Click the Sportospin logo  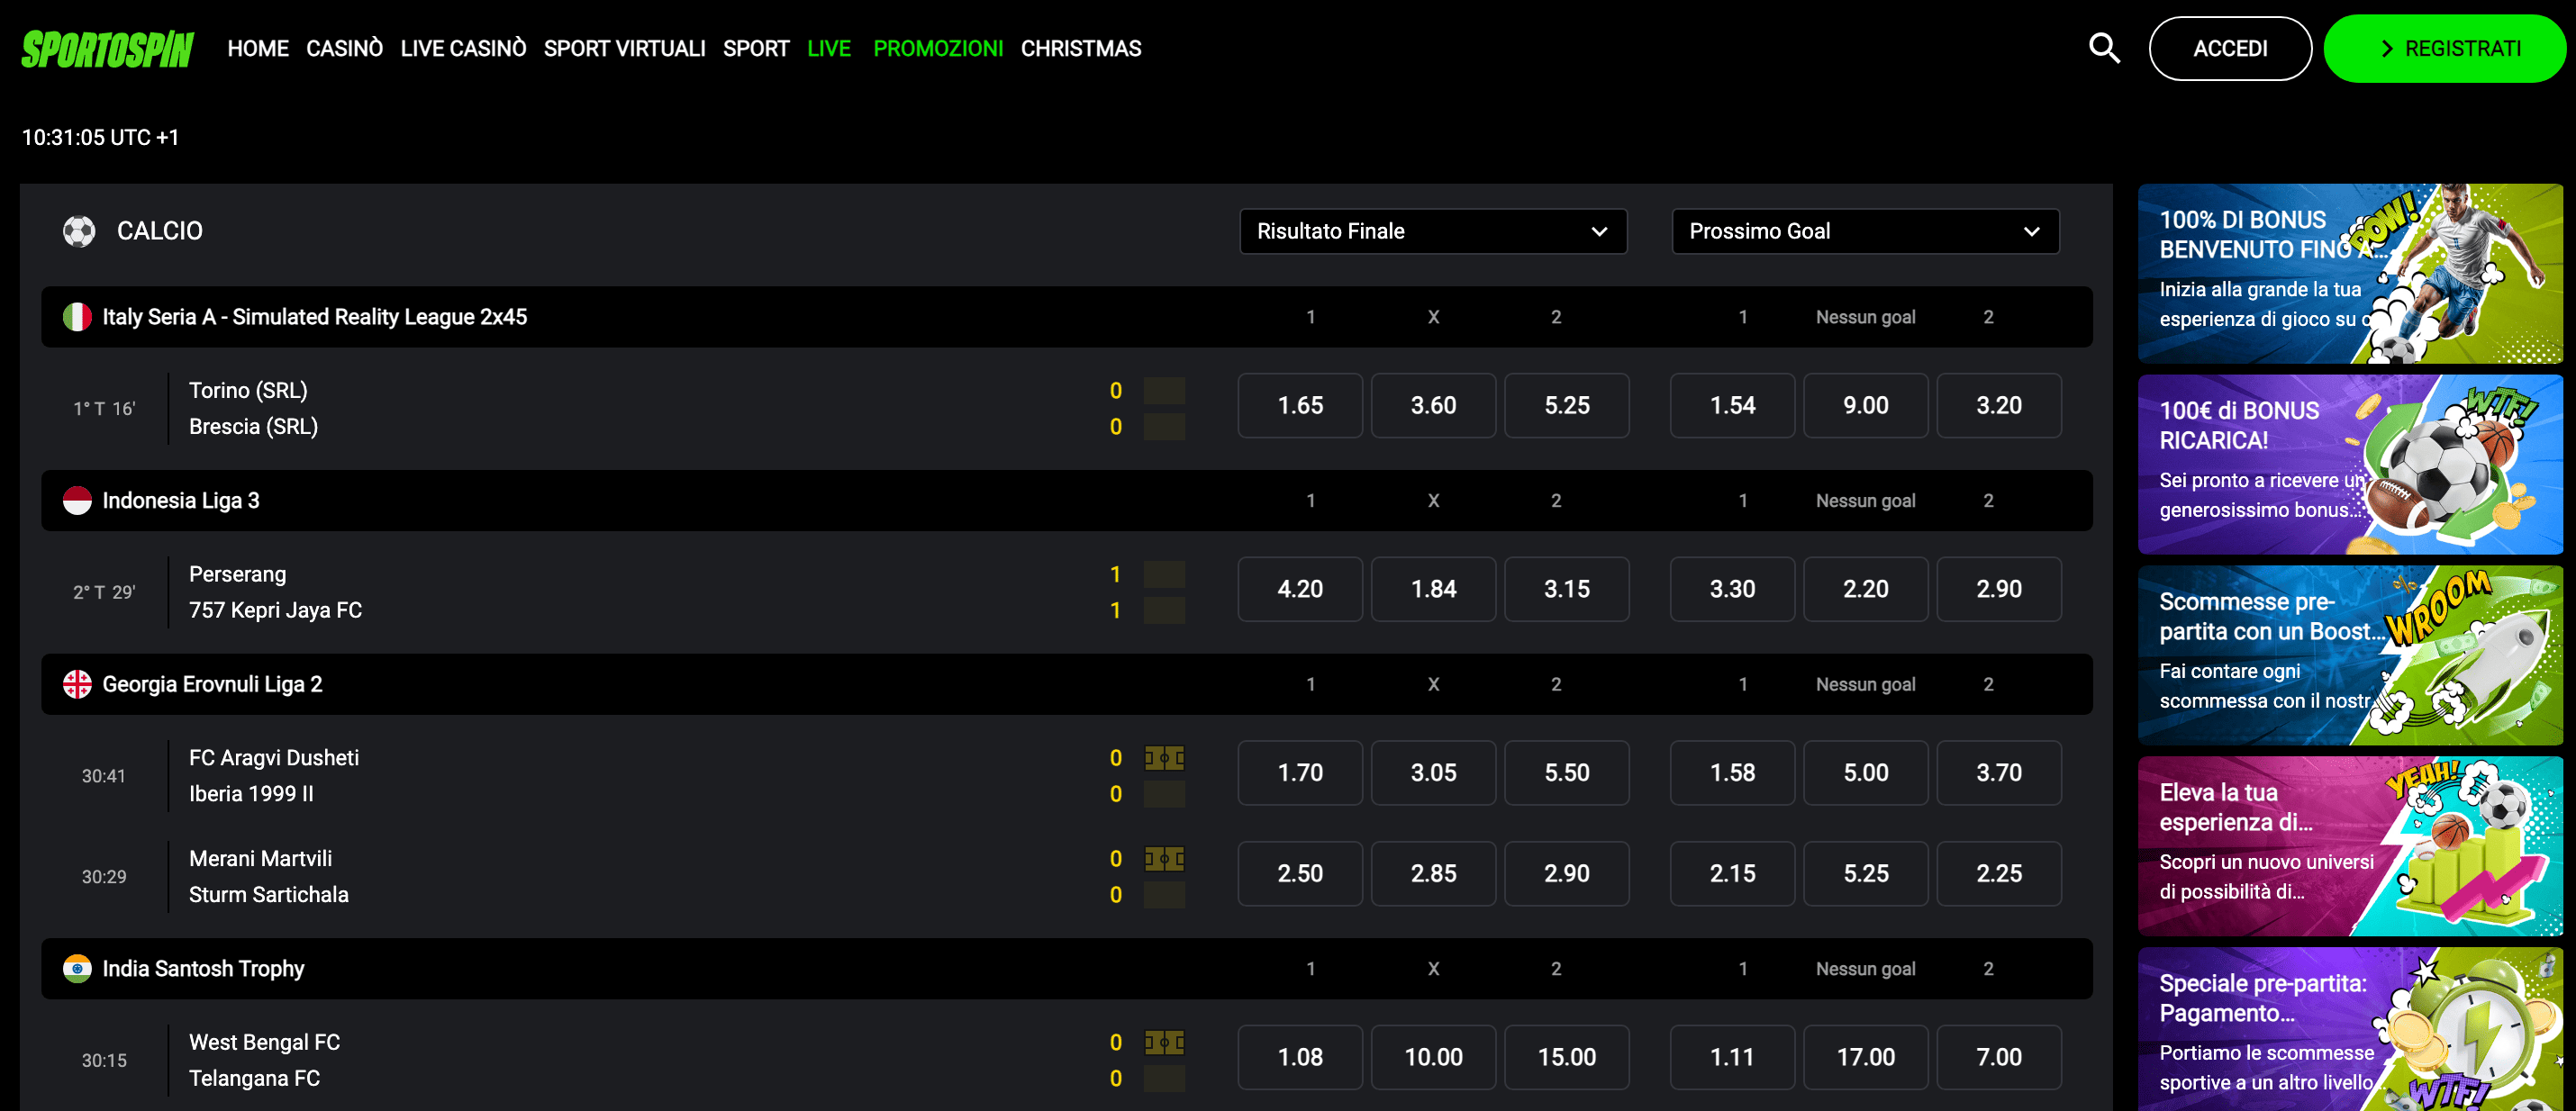108,48
